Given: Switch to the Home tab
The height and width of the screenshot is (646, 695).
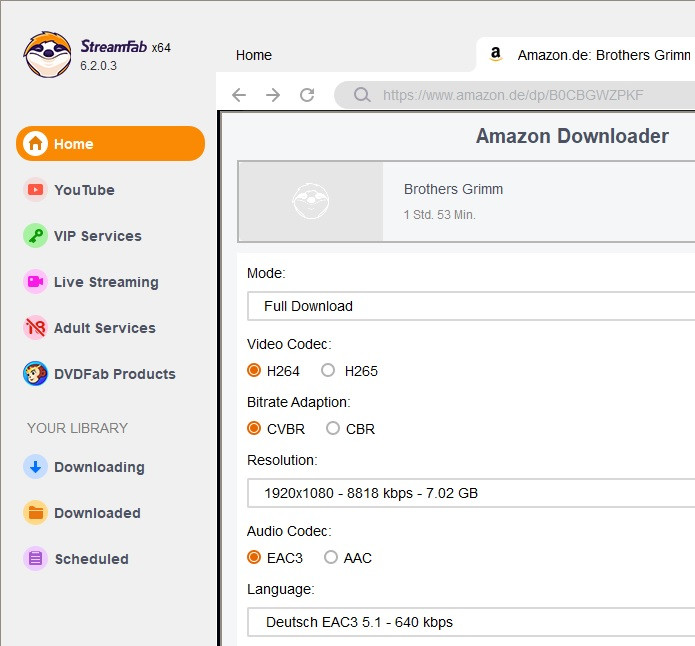Looking at the screenshot, I should click(x=254, y=55).
